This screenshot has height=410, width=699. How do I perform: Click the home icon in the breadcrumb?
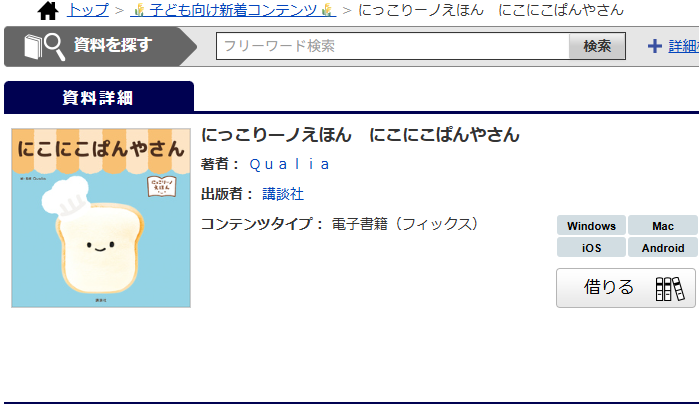pyautogui.click(x=48, y=10)
